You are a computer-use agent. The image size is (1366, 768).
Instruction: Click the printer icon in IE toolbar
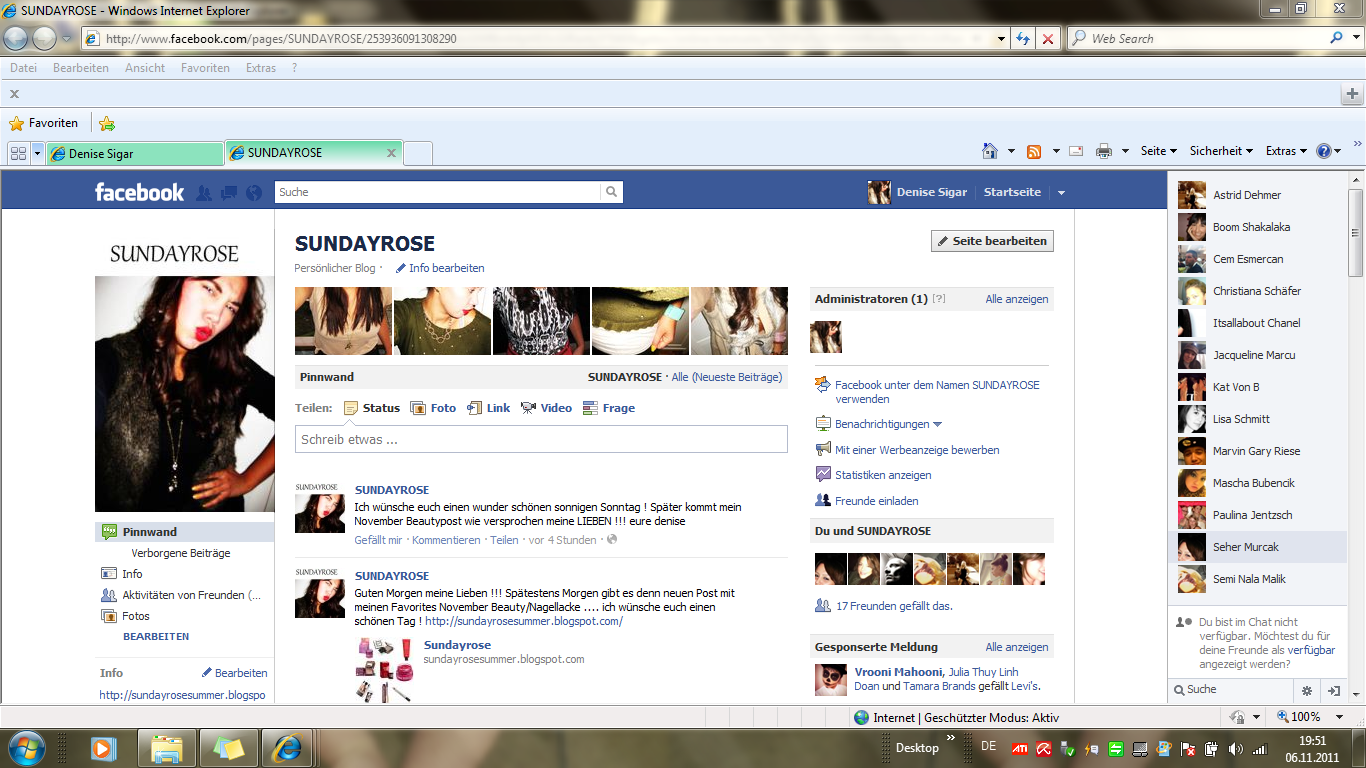pos(1104,152)
